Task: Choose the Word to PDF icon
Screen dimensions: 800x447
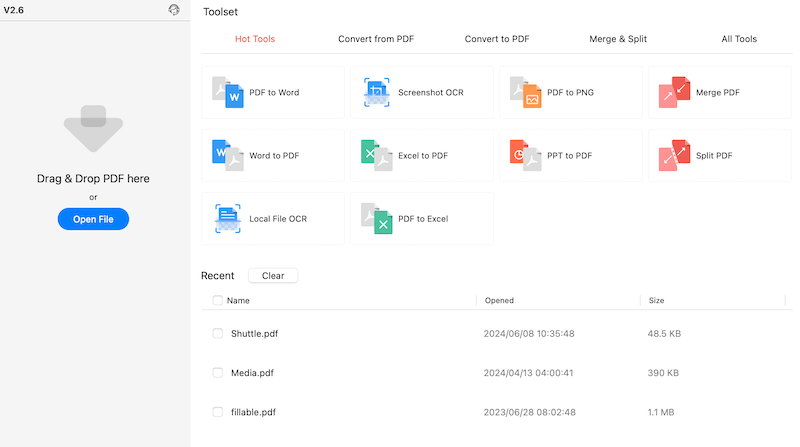Action: (x=227, y=156)
